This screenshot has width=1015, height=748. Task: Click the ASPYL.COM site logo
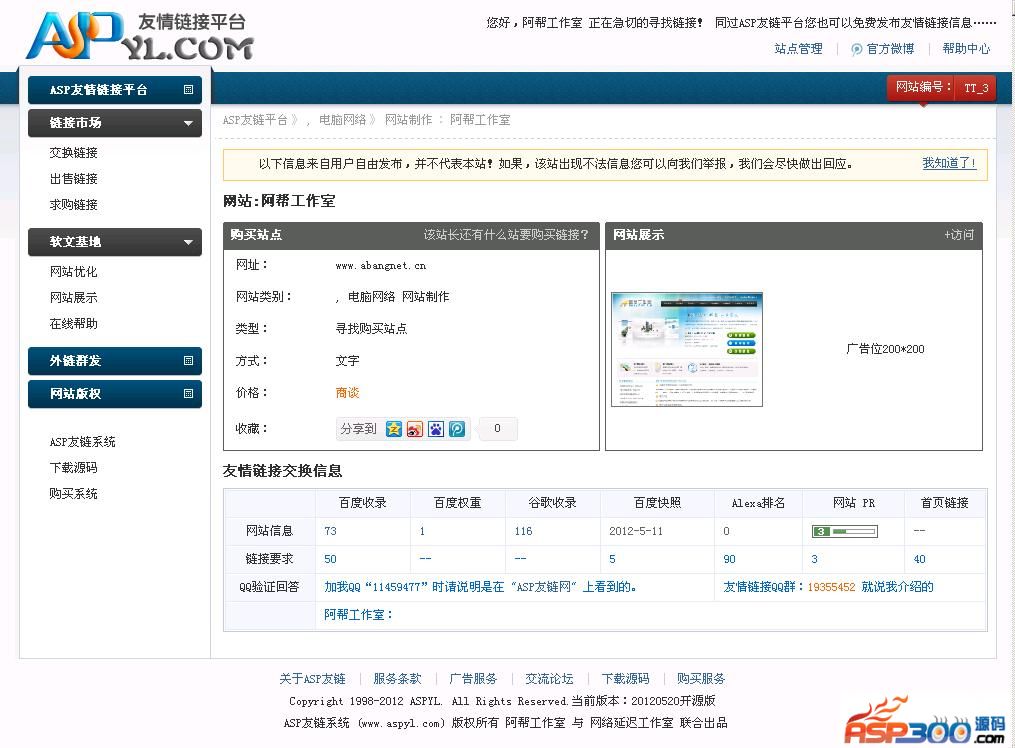(139, 36)
